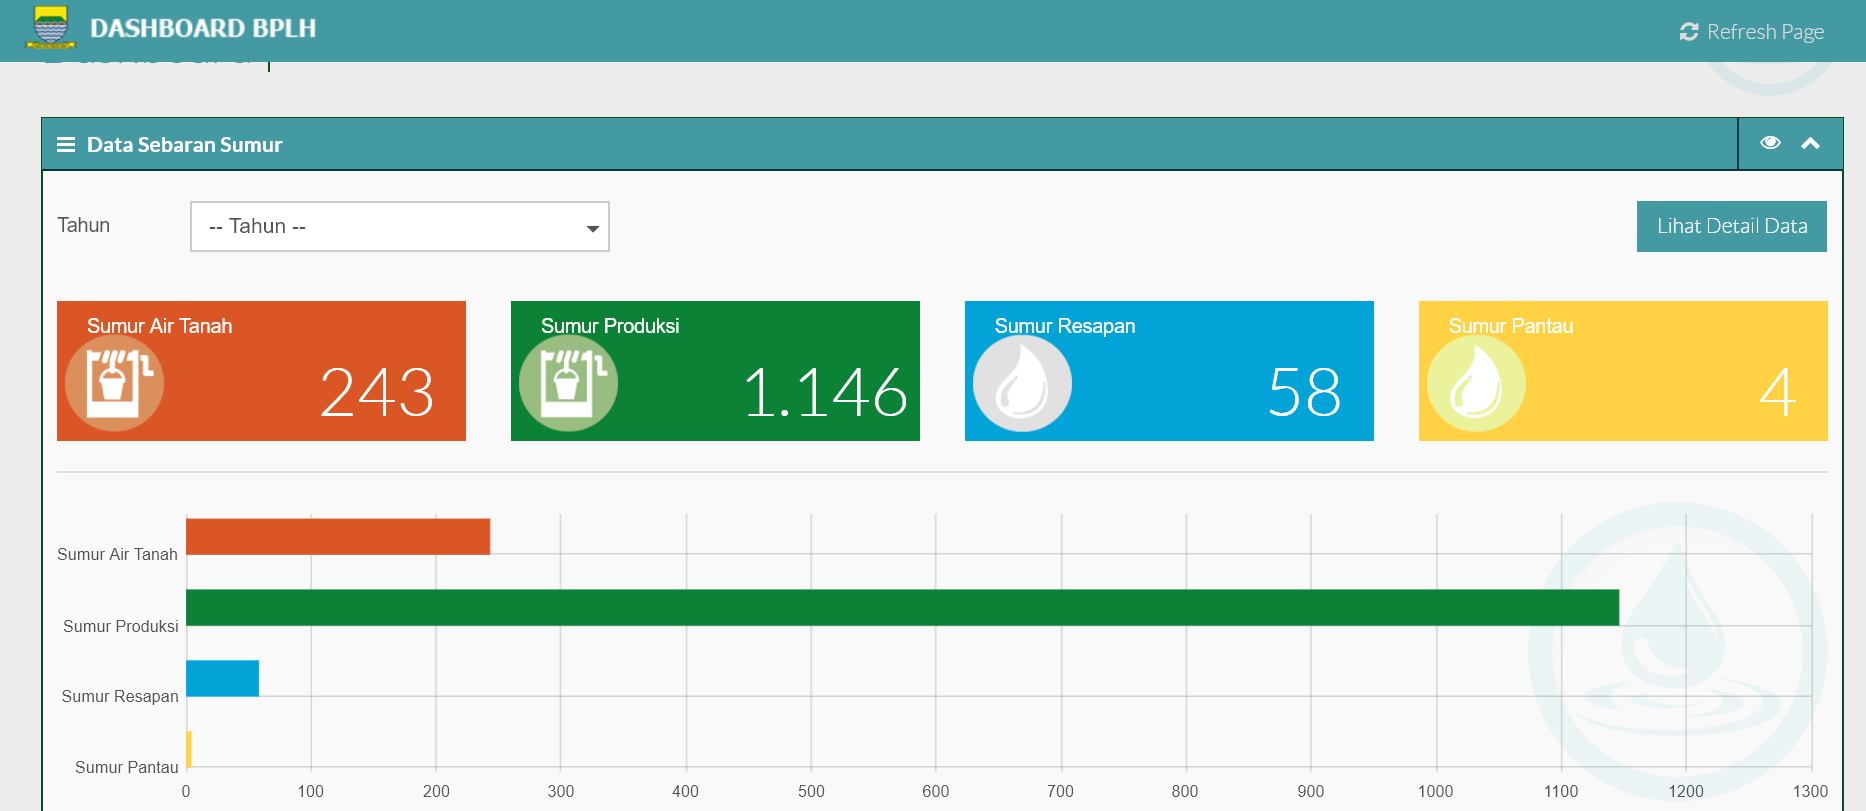Click the 1.146 count on Sumur Produksi
The width and height of the screenshot is (1866, 811).
click(x=825, y=392)
